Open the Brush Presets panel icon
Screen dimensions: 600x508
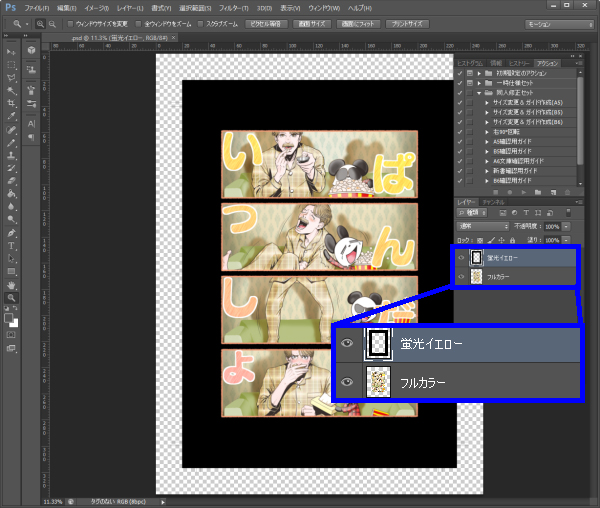click(31, 103)
